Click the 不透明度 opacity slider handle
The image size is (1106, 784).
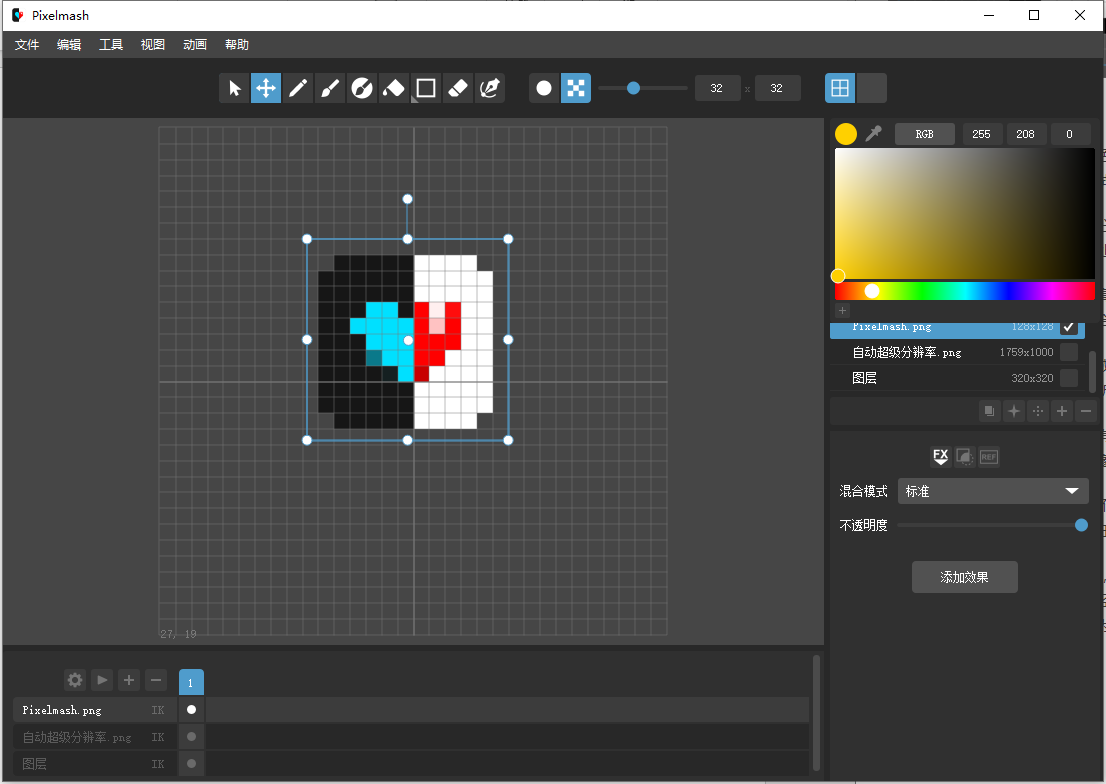[1081, 525]
